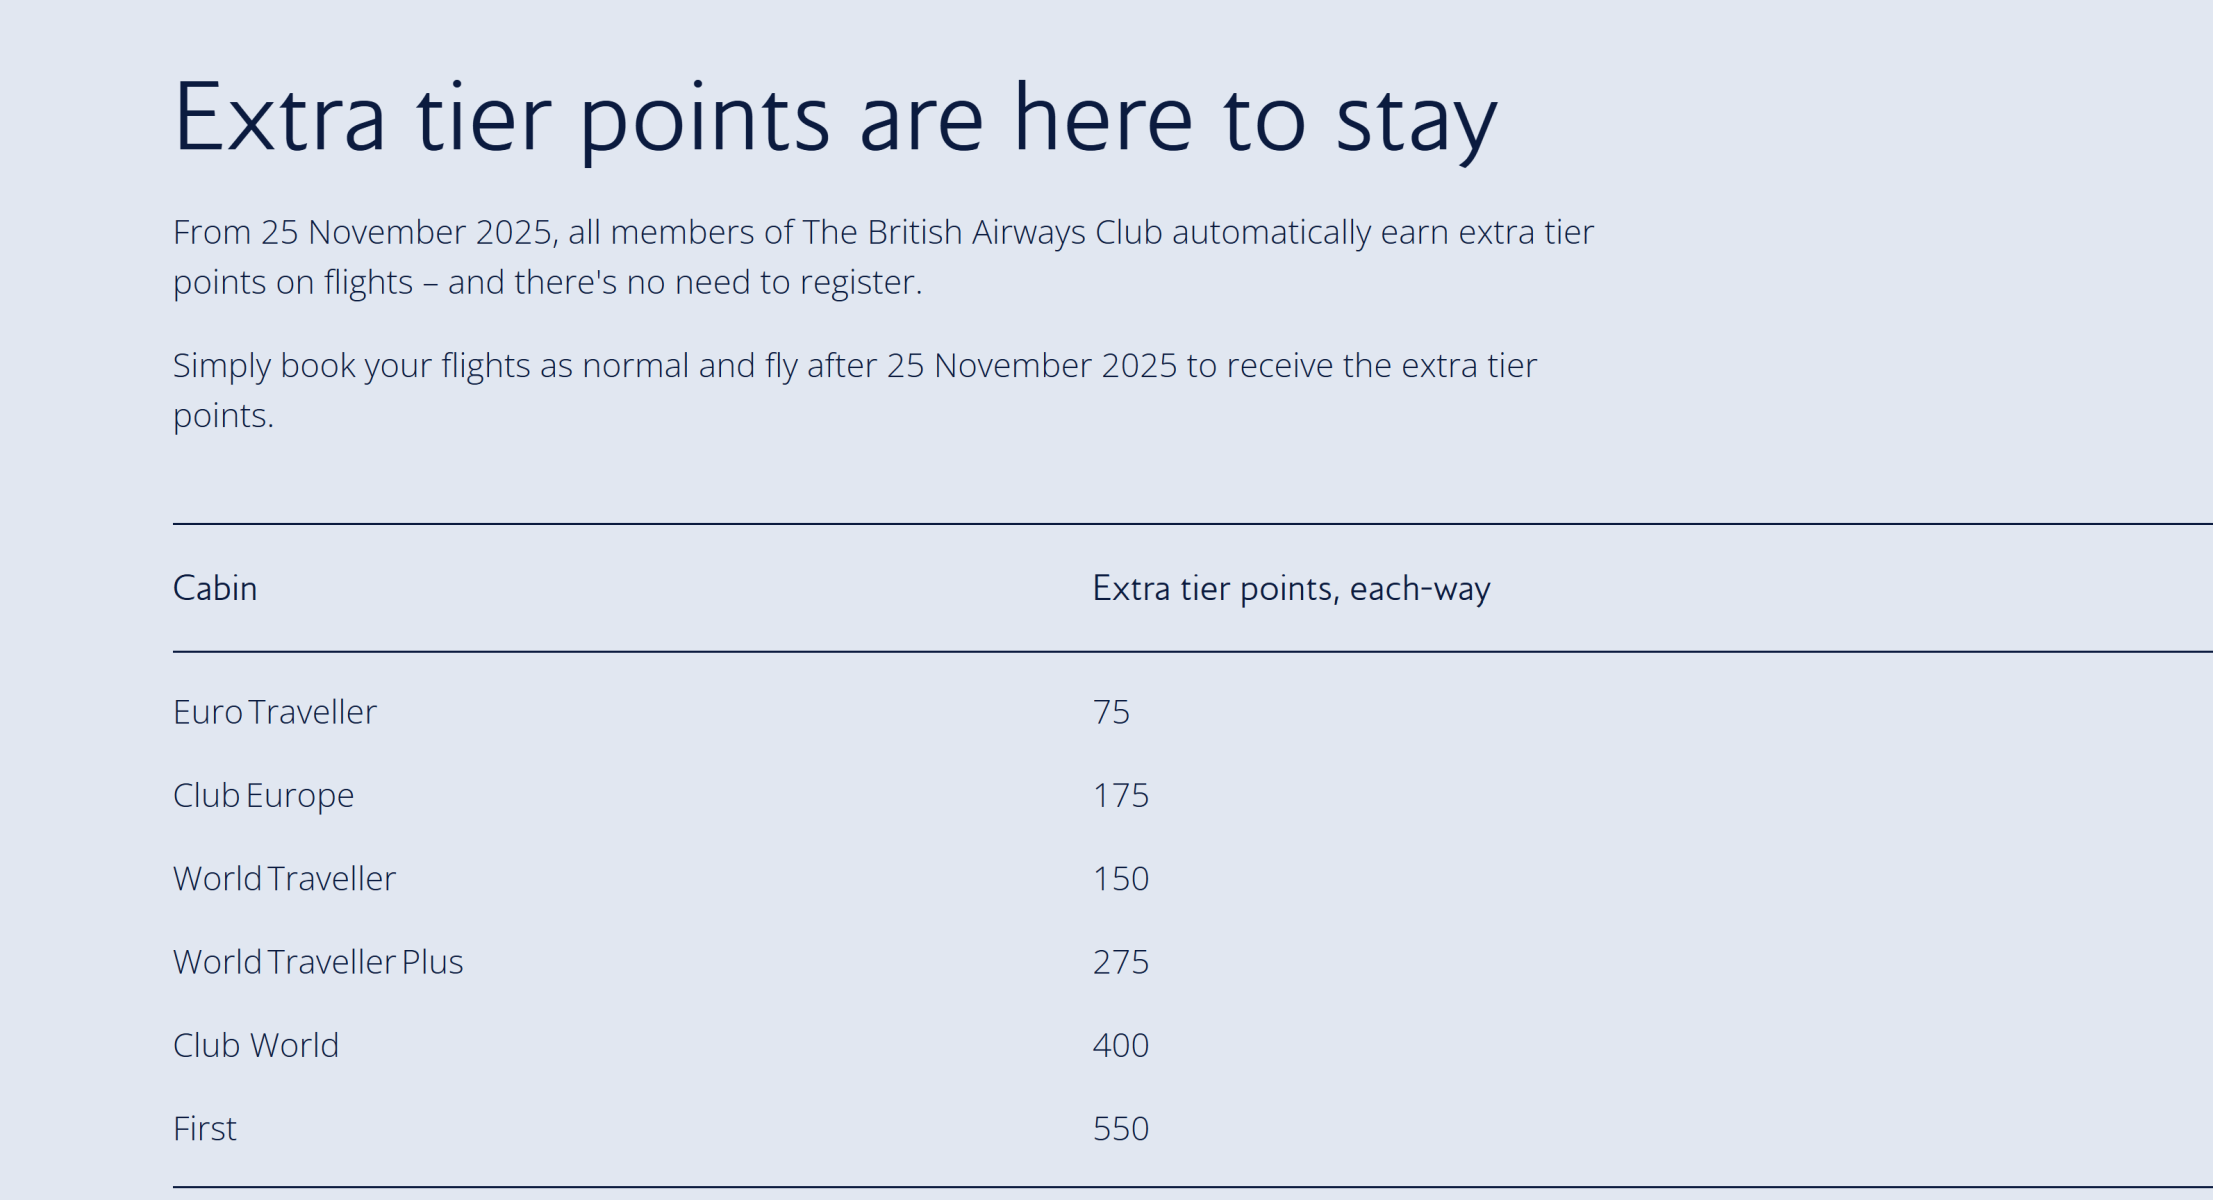2213x1200 pixels.
Task: Click the World Traveller cabin row label
Action: coord(284,878)
